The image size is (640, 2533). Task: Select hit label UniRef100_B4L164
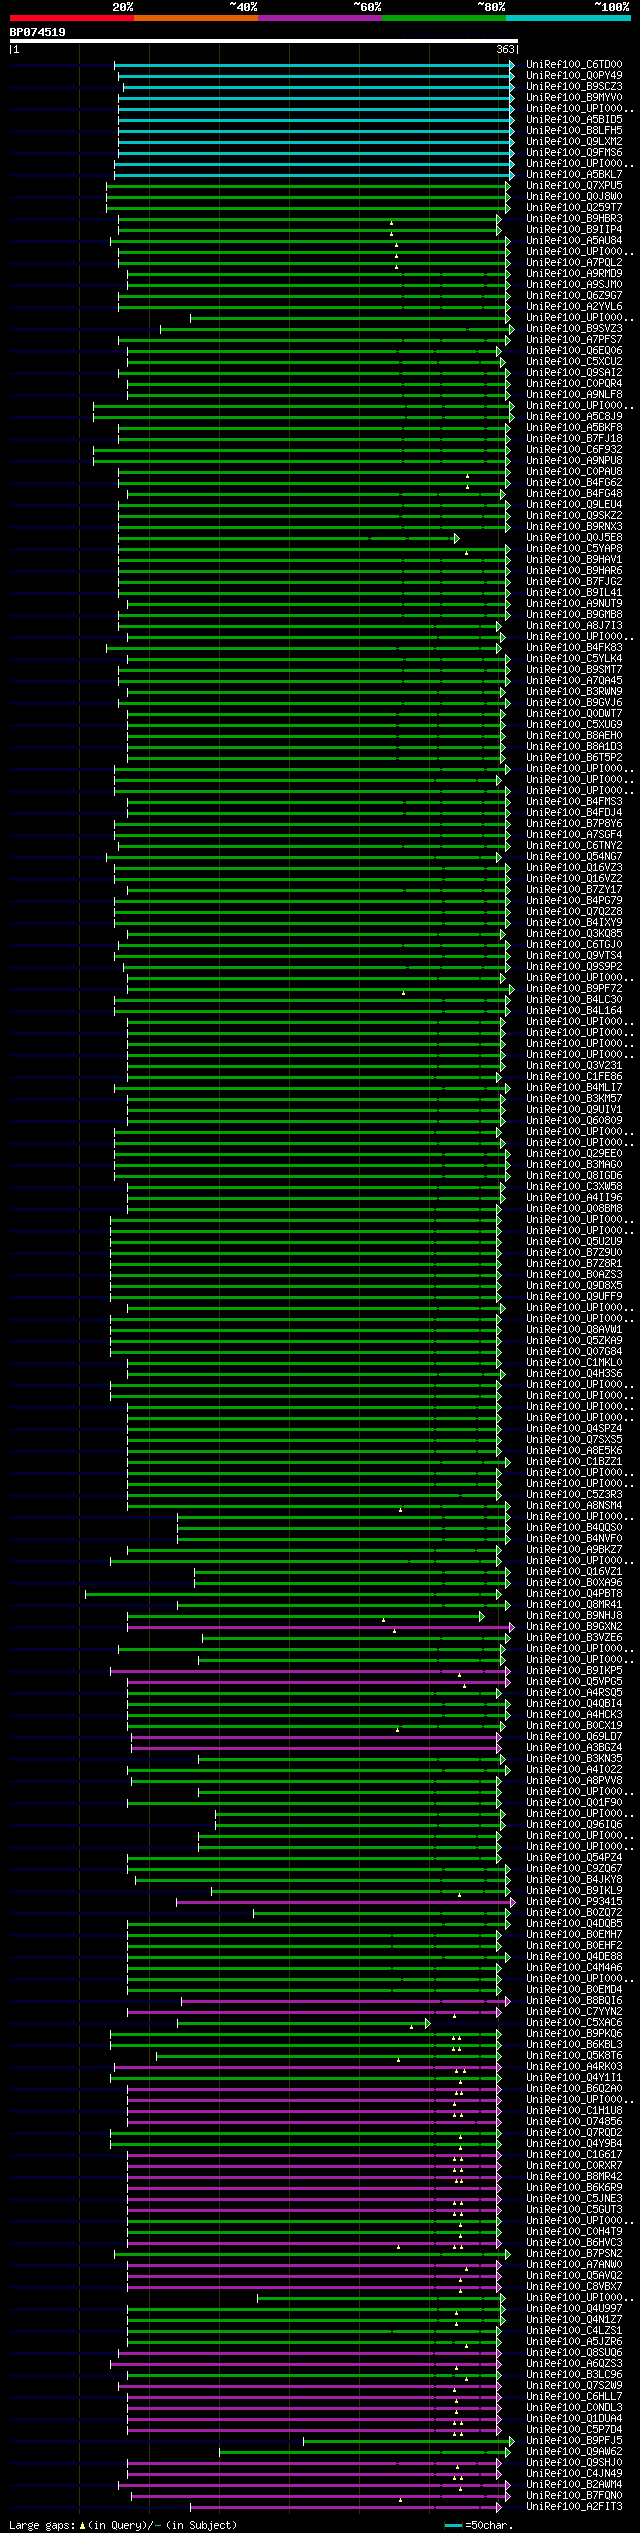click(574, 1011)
